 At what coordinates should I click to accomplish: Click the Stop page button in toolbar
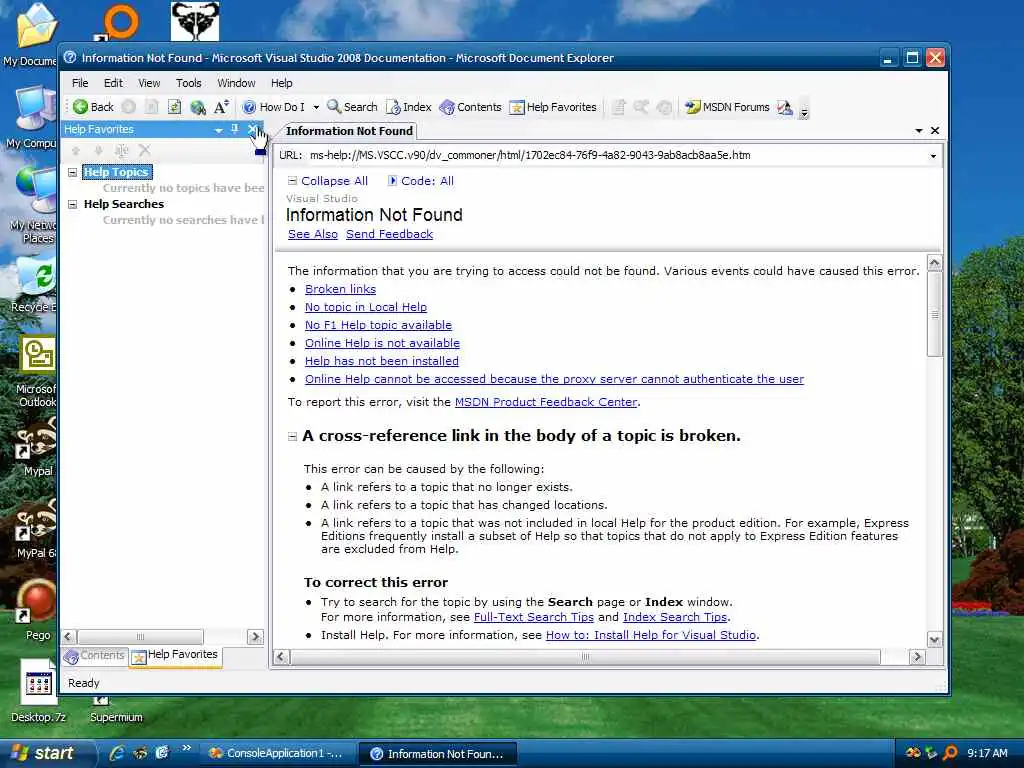point(152,107)
